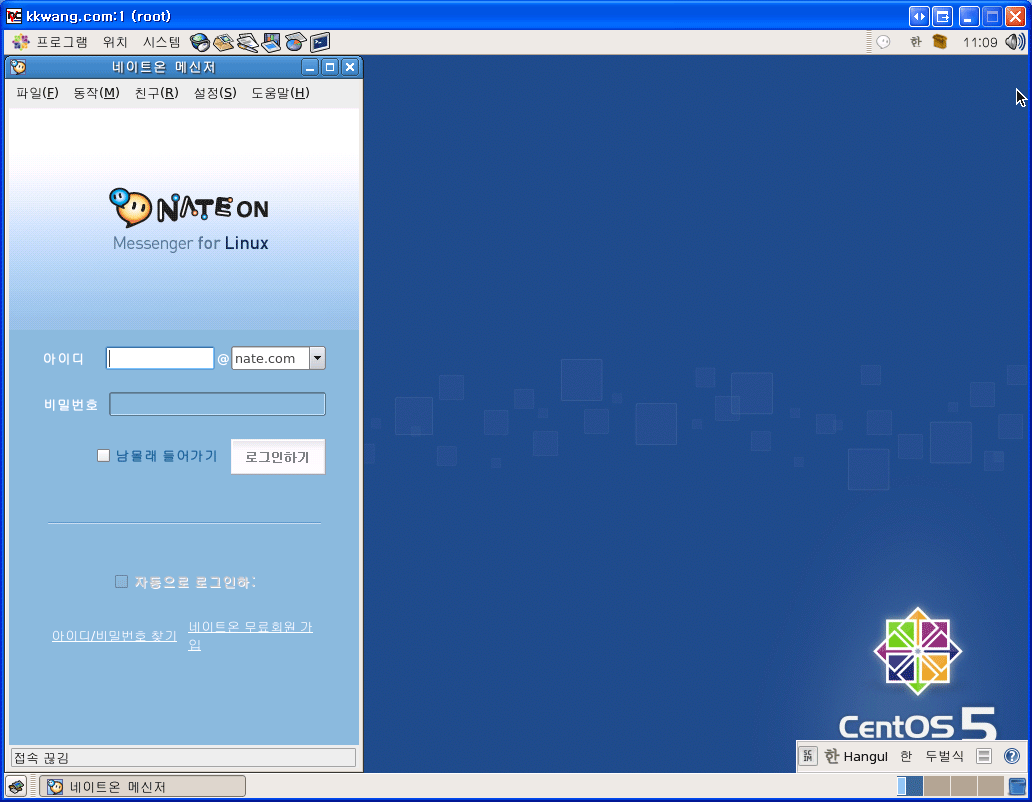Maximize the 네이트온 메신저 window
The width and height of the screenshot is (1032, 802).
[x=330, y=66]
